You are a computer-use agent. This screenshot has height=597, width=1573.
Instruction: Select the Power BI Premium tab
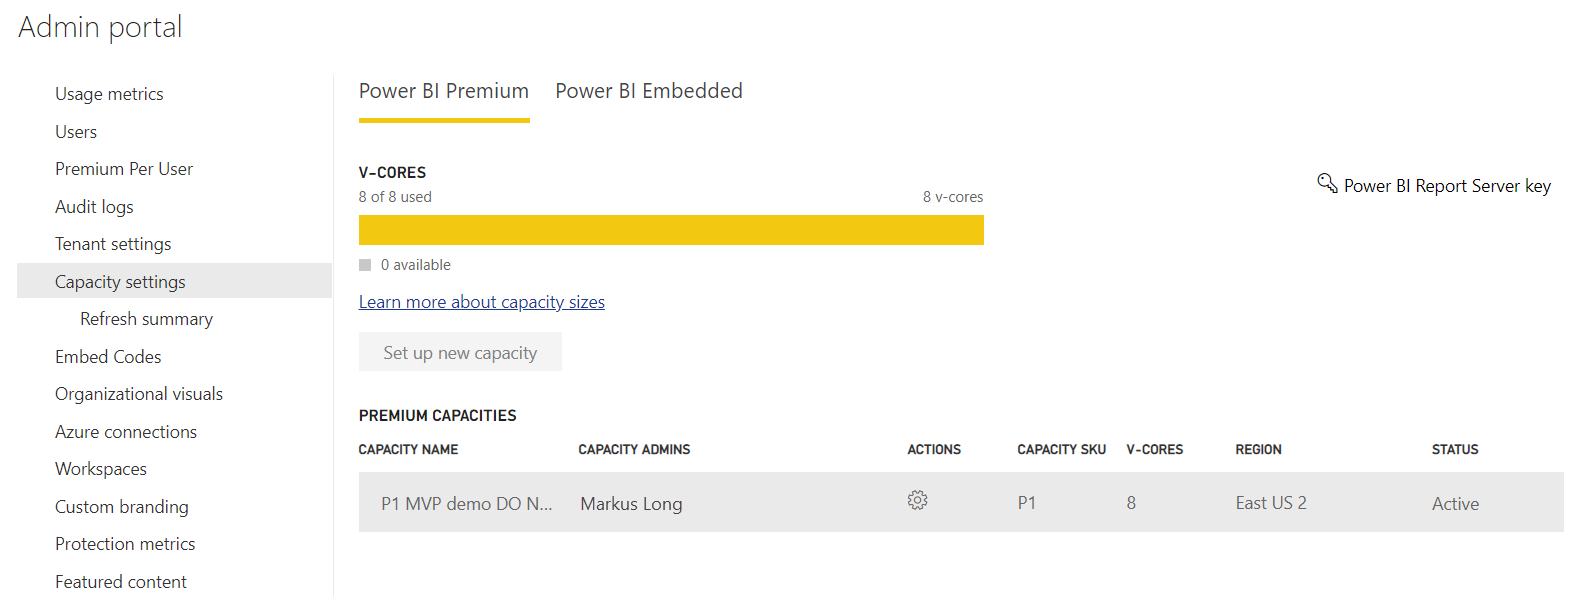click(443, 91)
